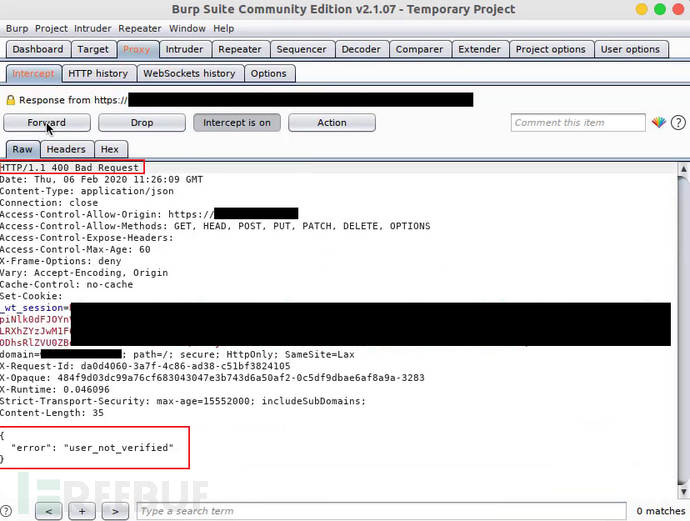Click the Content-Type: application/json header
The image size is (690, 521).
pos(87,191)
